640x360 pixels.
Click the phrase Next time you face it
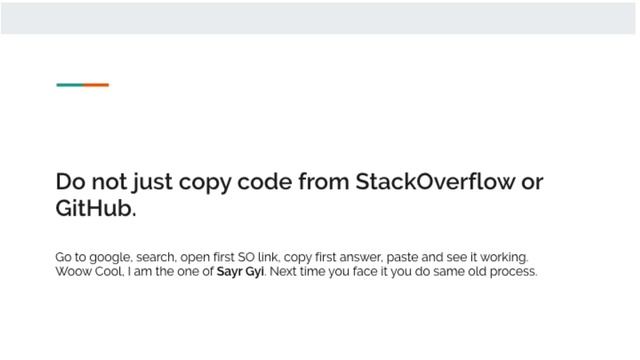328,271
